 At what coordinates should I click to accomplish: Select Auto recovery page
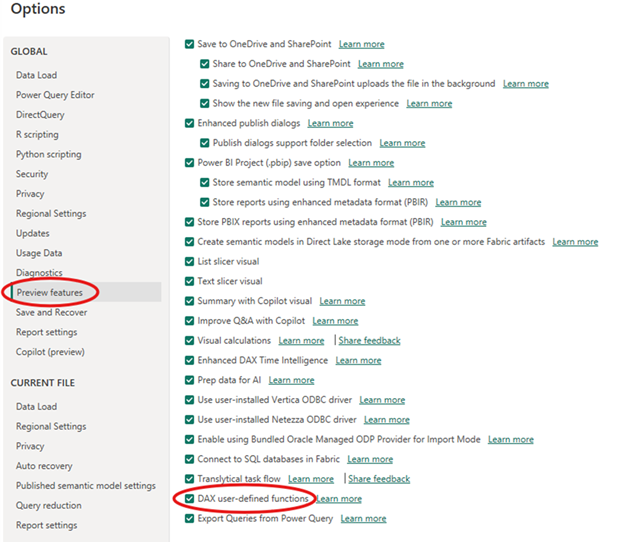click(x=44, y=466)
